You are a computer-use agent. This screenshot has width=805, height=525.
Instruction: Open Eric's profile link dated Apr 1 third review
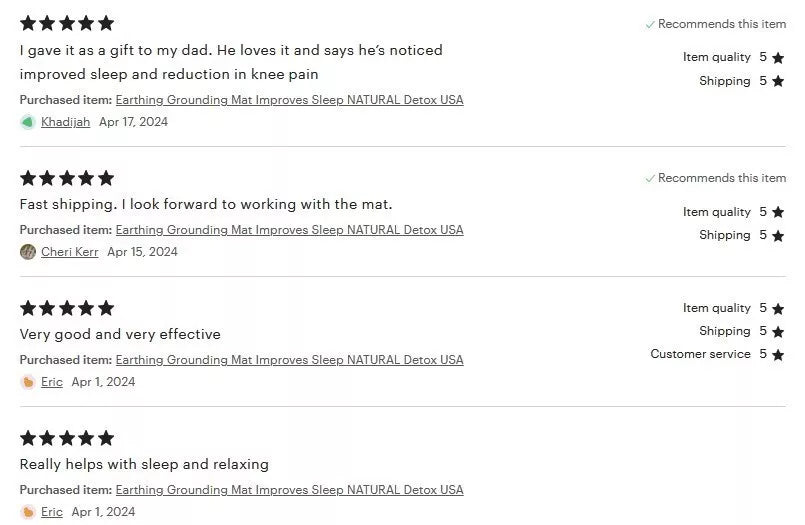point(52,382)
